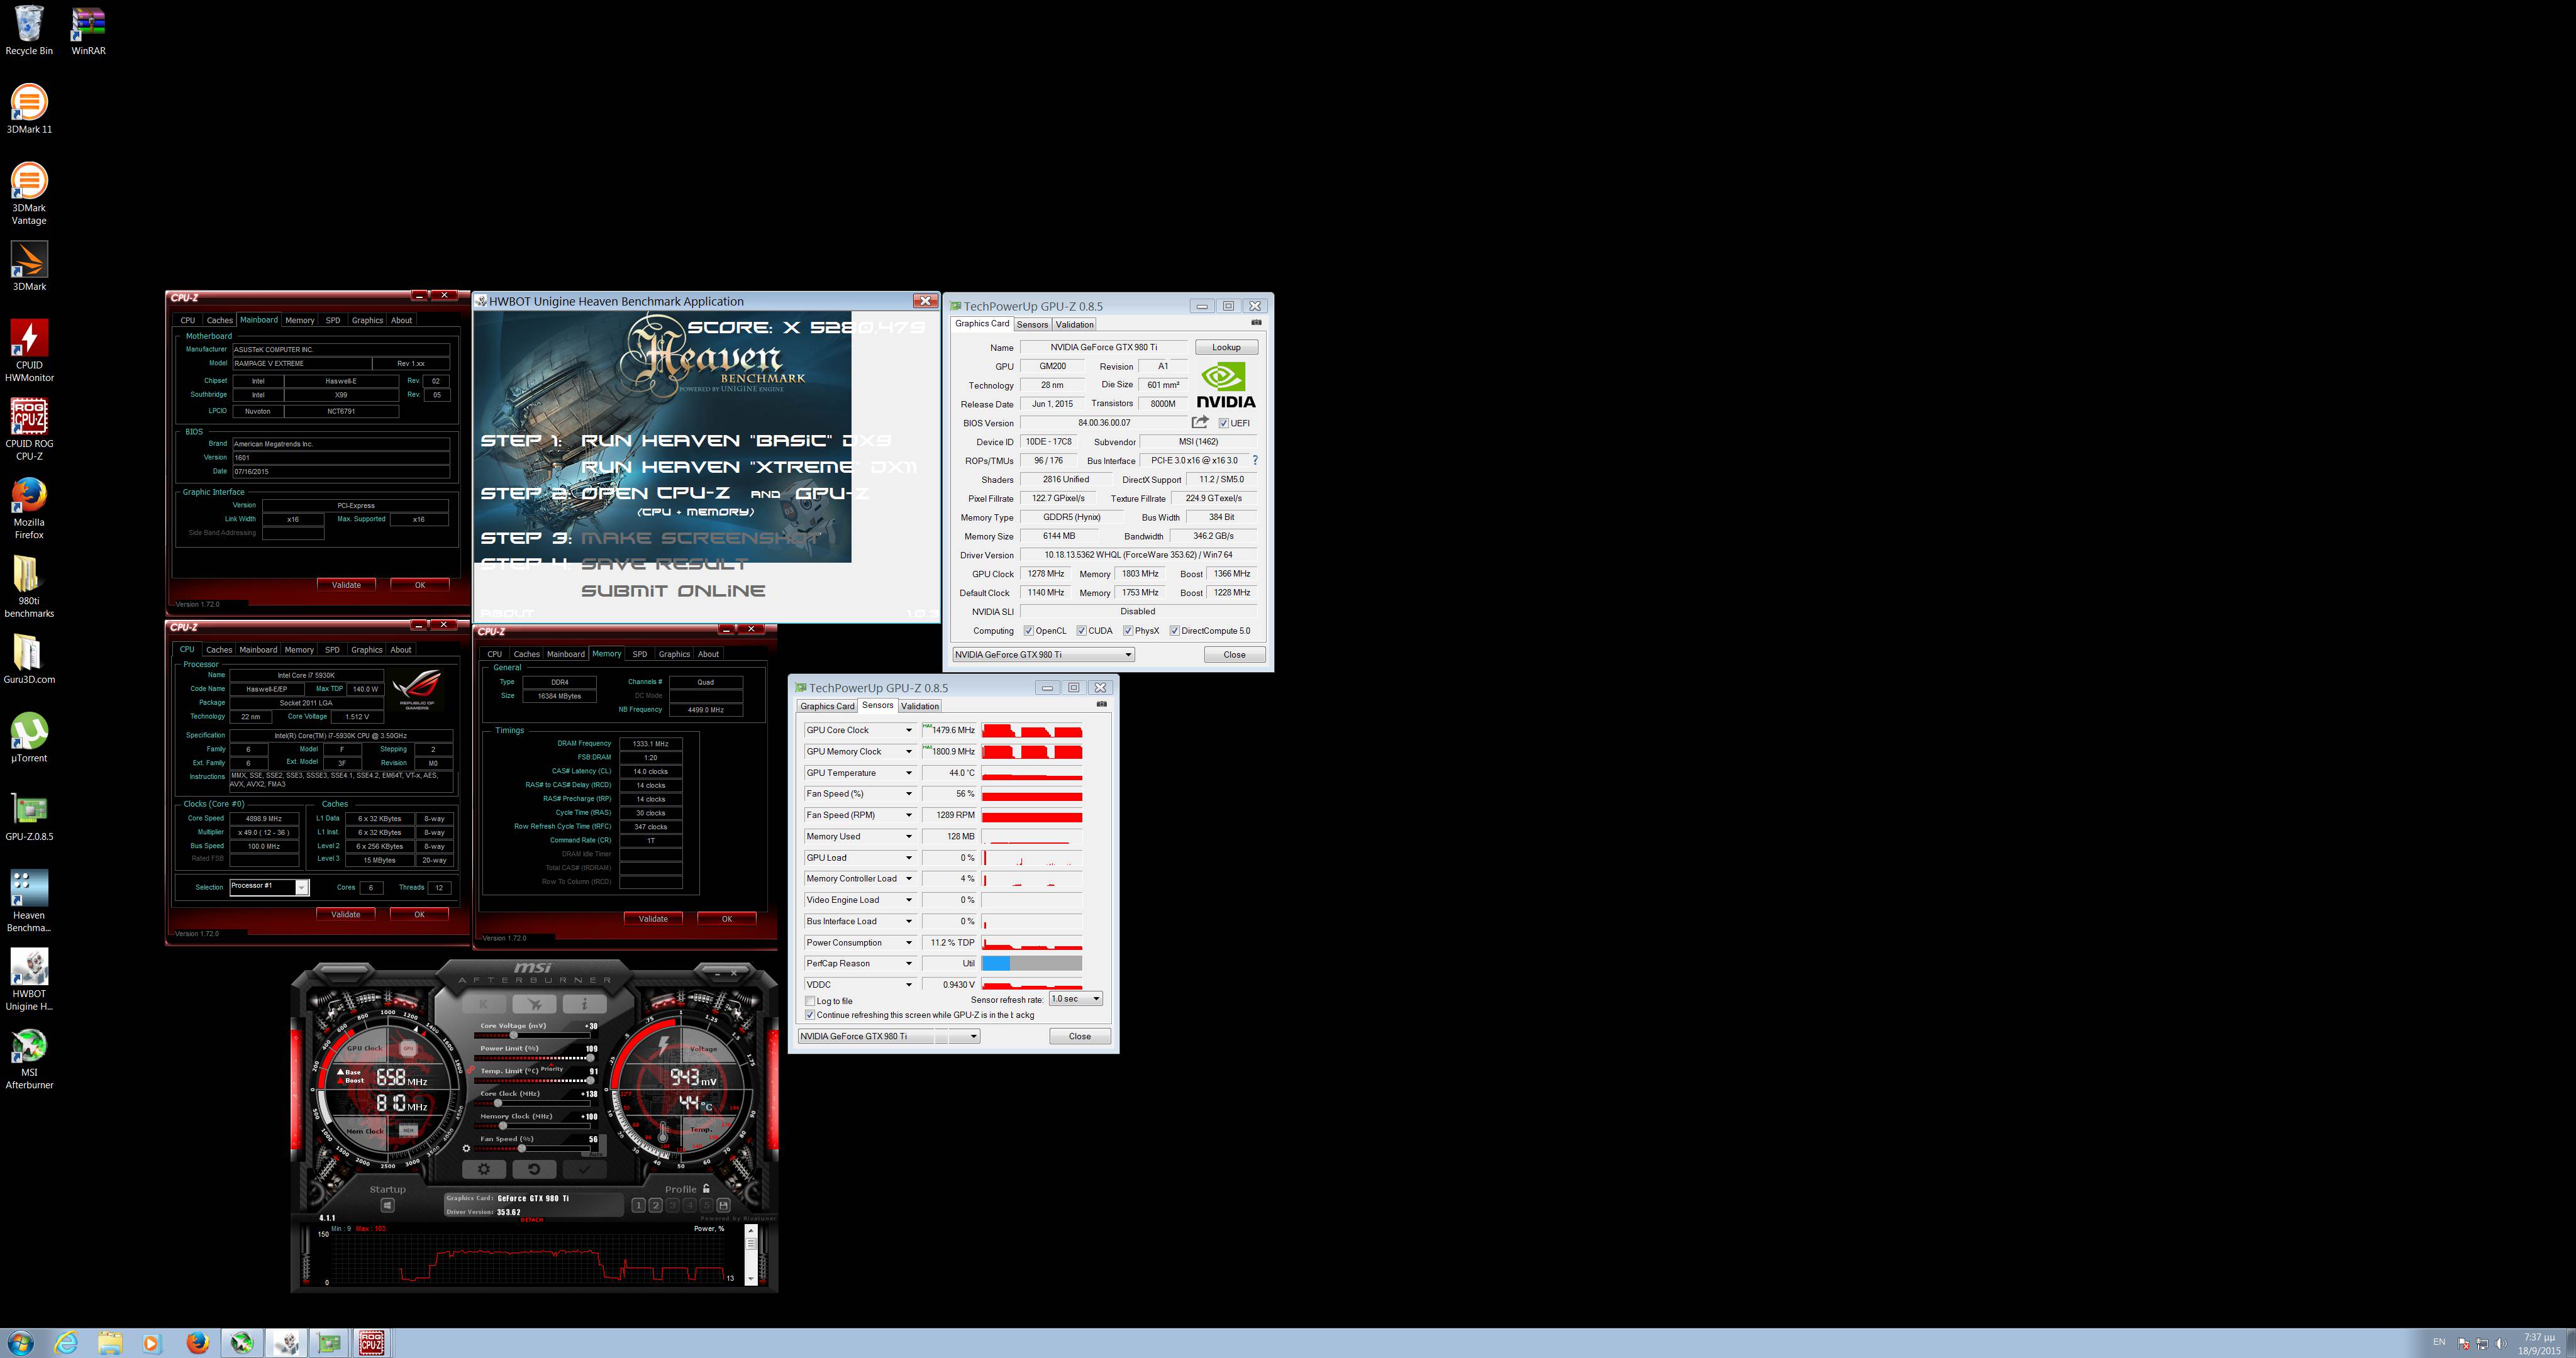The height and width of the screenshot is (1358, 2576).
Task: Click the ROG CPU-Z taskbar button
Action: [371, 1343]
